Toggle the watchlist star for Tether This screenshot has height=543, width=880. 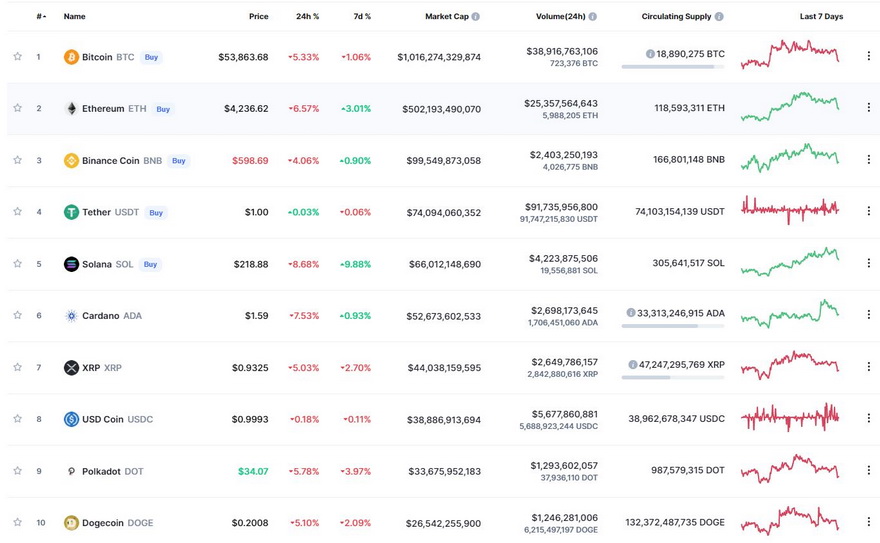pyautogui.click(x=18, y=211)
